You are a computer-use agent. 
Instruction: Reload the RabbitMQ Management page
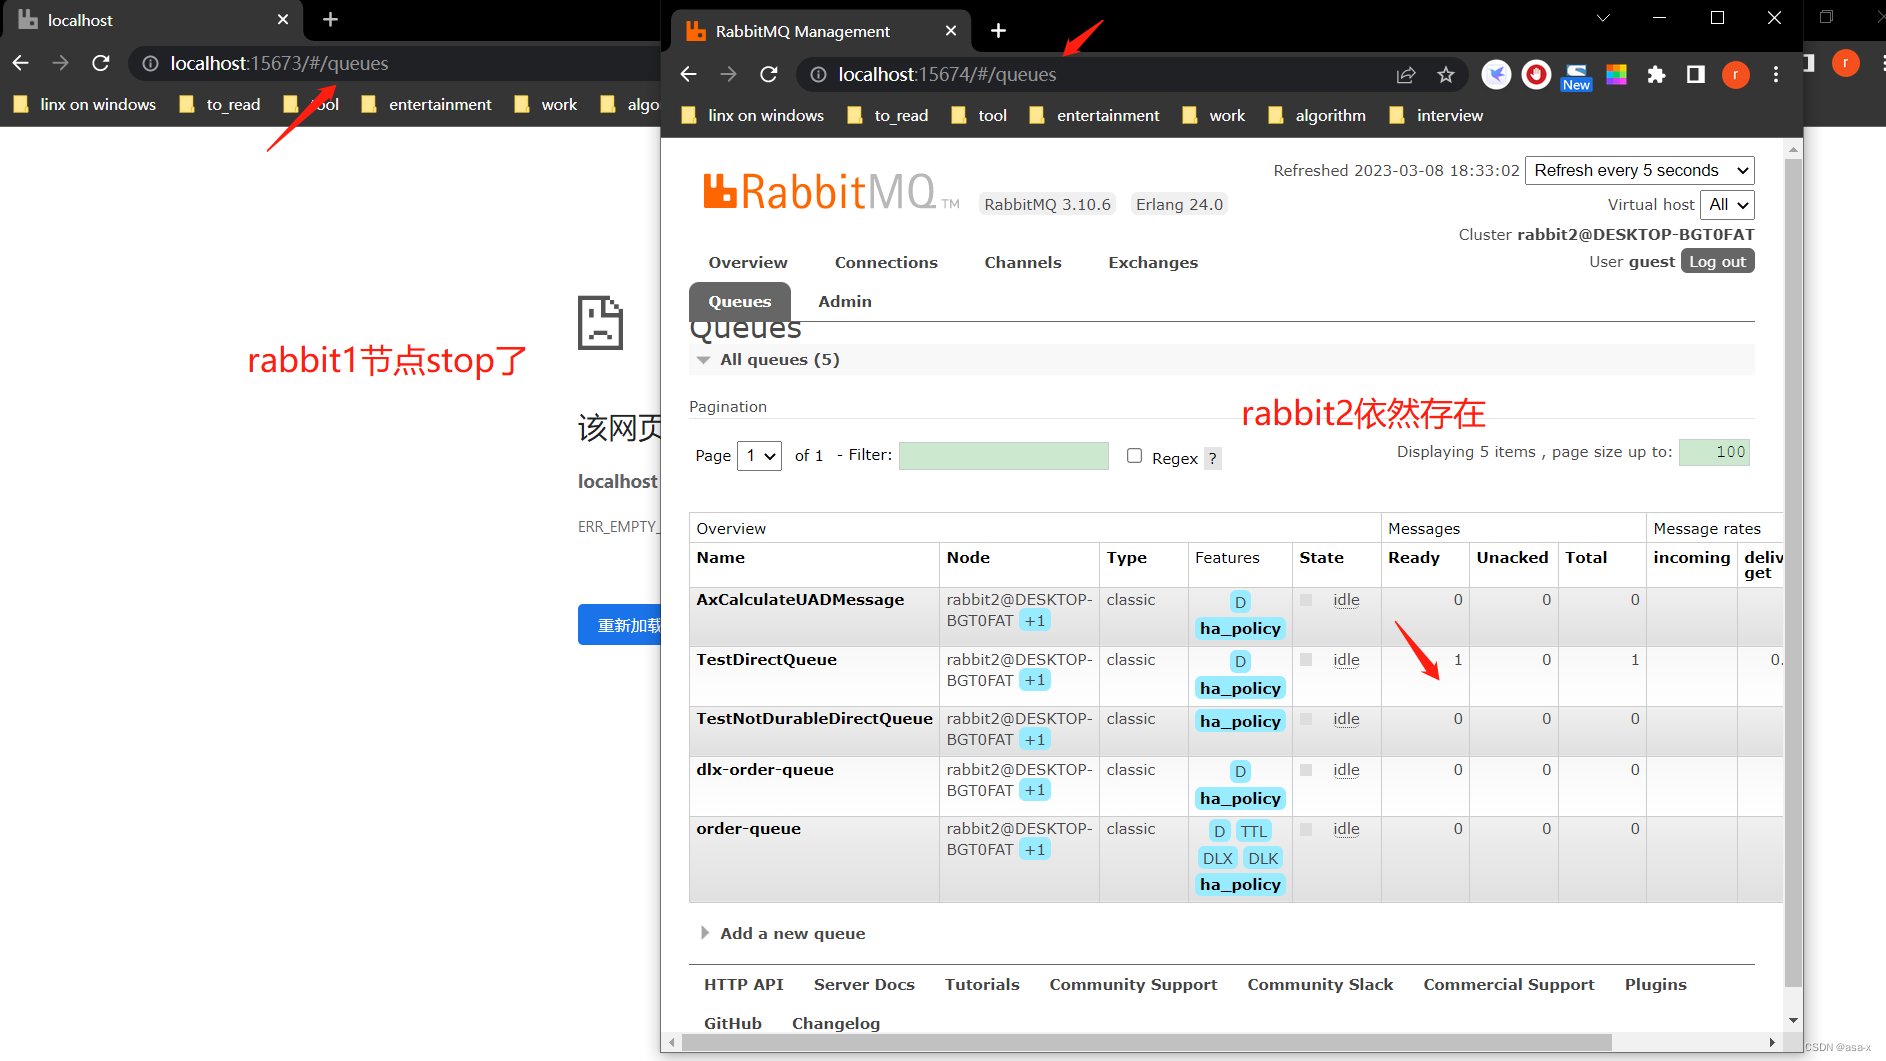[x=768, y=74]
